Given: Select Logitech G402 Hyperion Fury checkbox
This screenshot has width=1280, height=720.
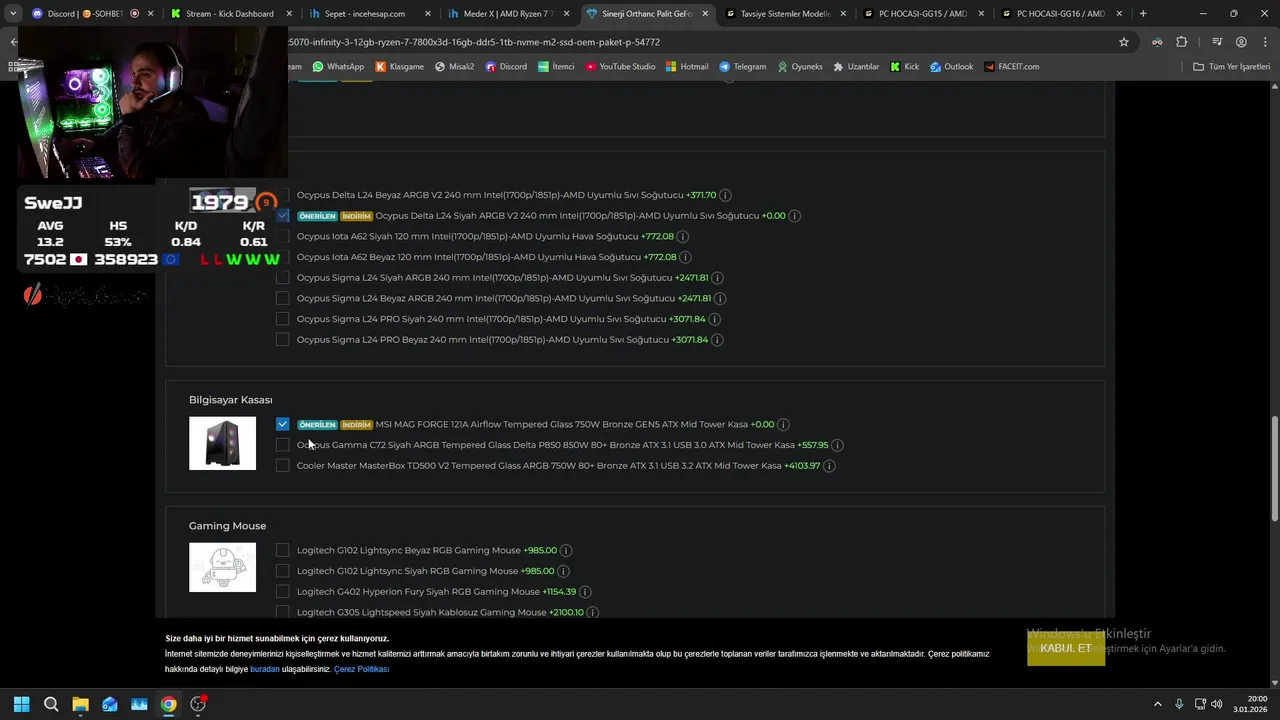Looking at the screenshot, I should click(283, 591).
